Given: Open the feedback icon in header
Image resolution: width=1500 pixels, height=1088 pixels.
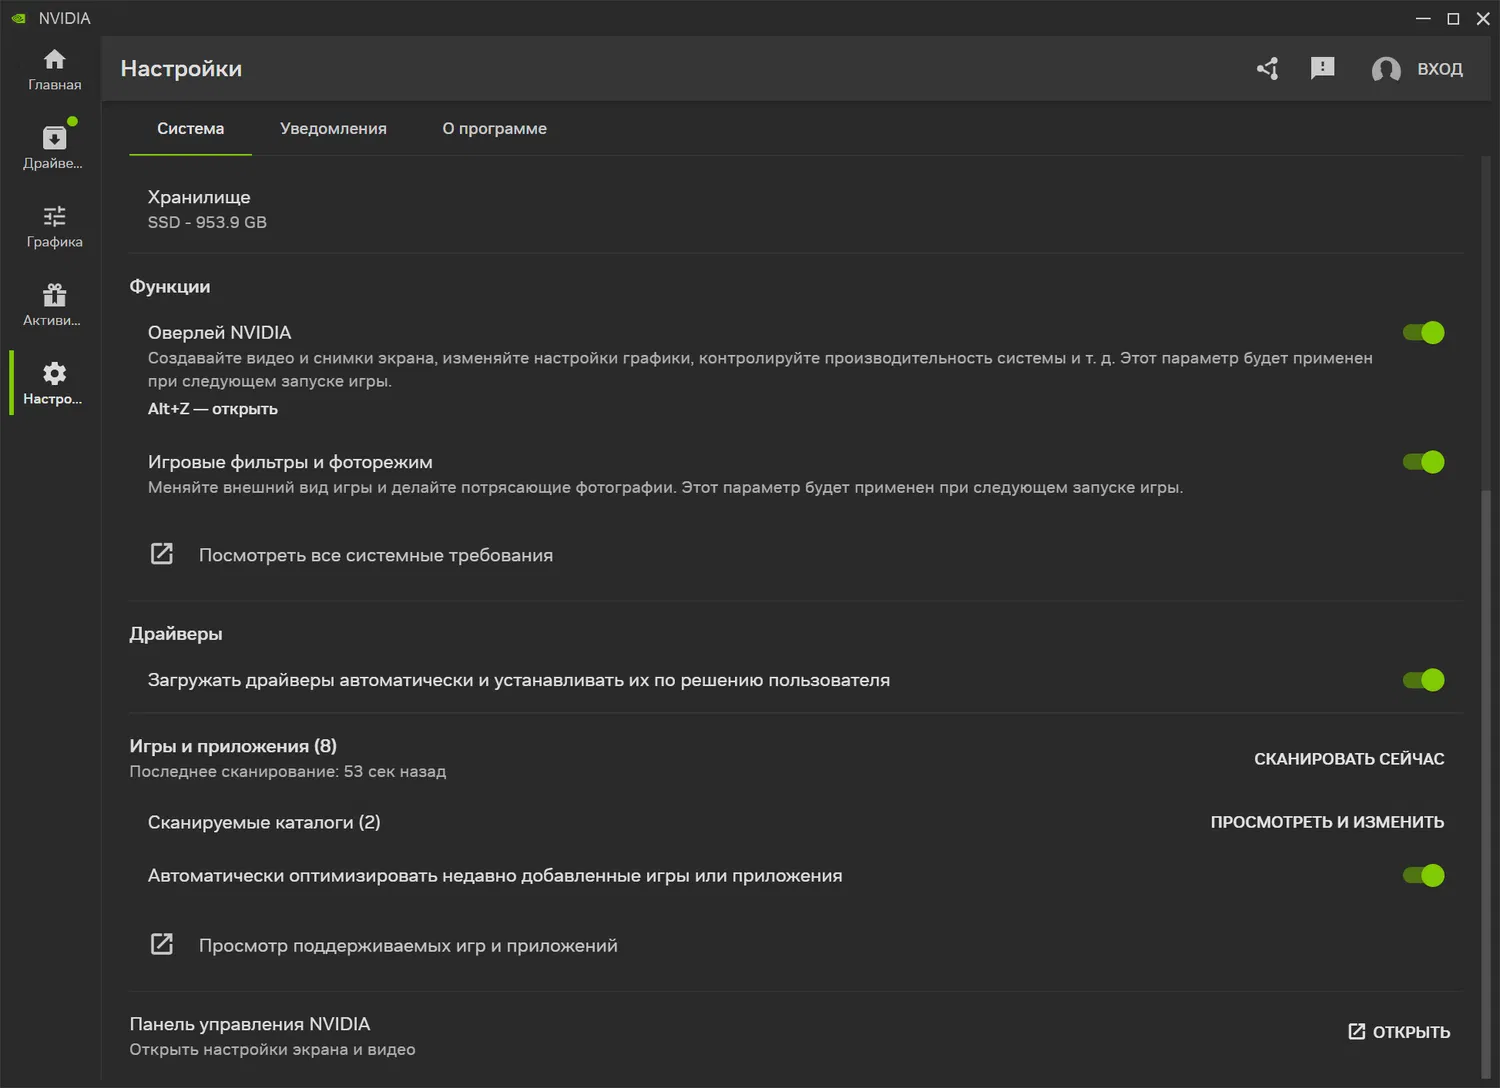Looking at the screenshot, I should pos(1322,68).
